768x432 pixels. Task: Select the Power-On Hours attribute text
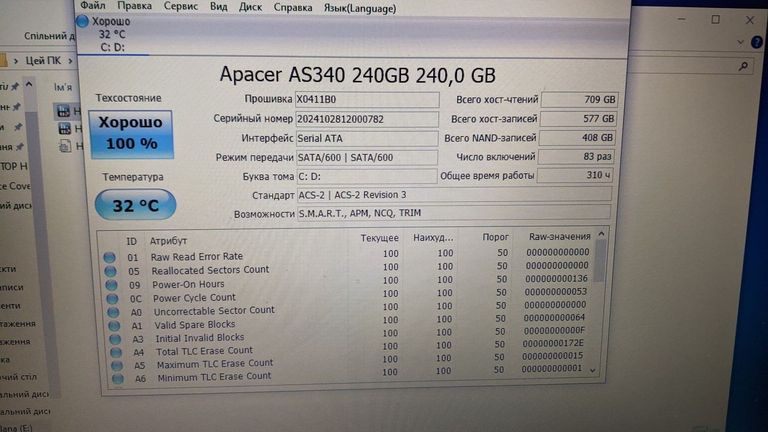[188, 284]
